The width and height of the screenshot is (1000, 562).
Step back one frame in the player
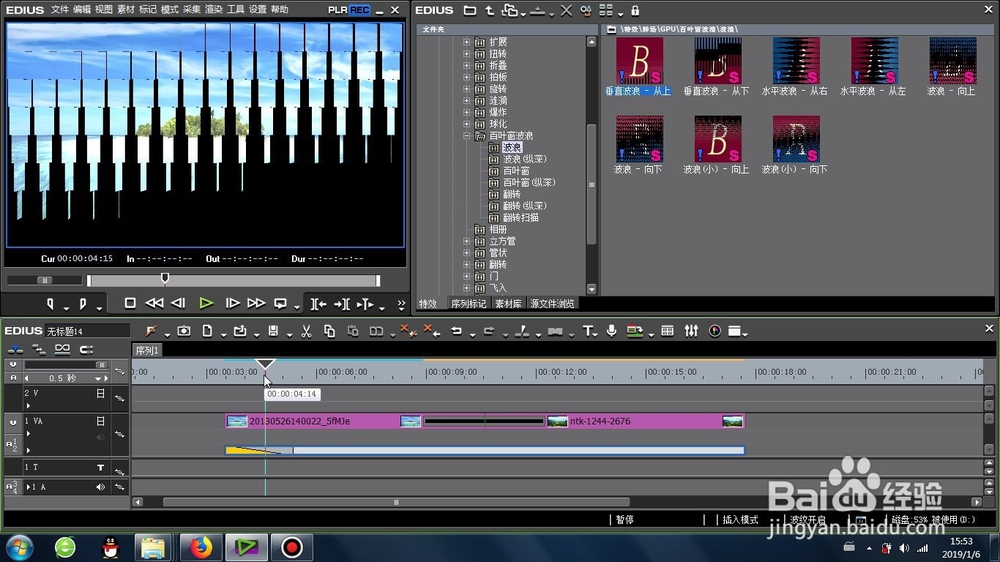179,304
